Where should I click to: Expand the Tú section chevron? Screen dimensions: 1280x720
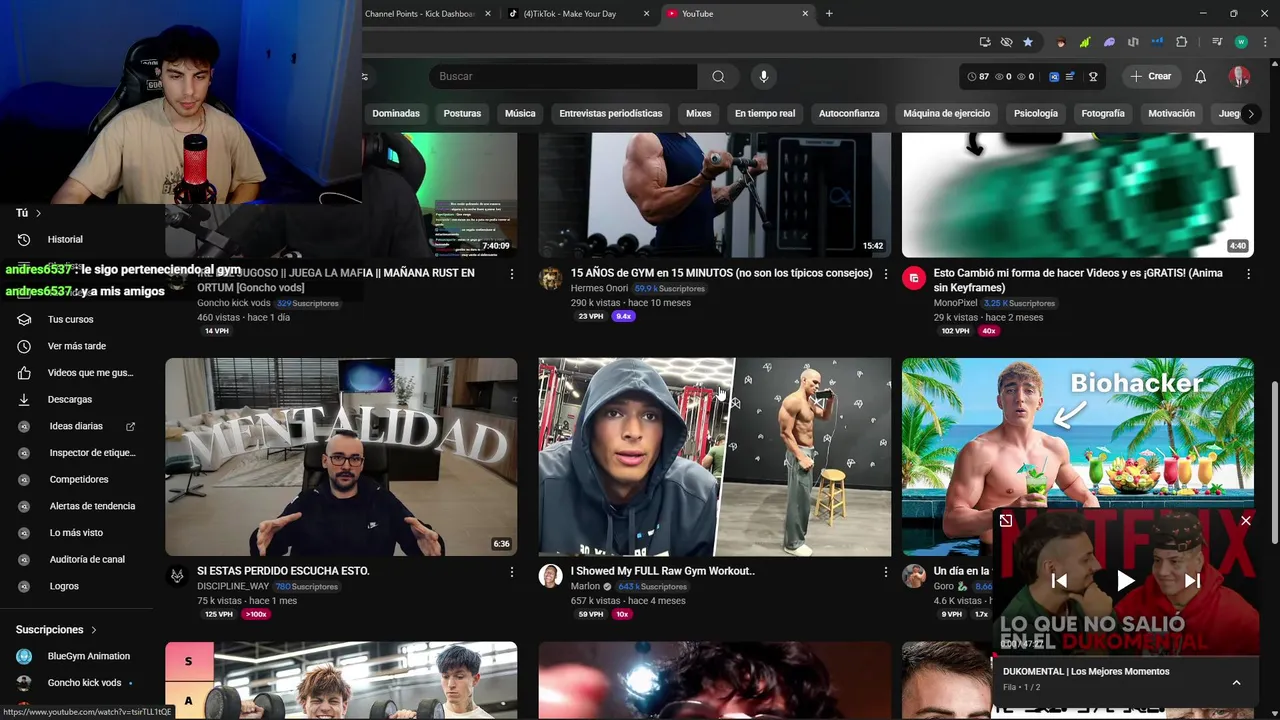[39, 213]
